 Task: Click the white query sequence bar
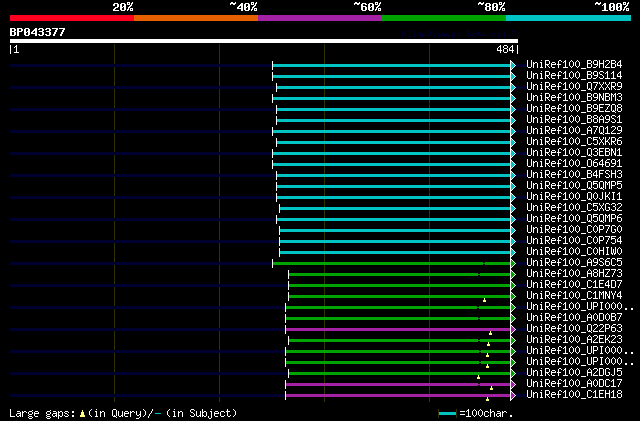(x=264, y=41)
